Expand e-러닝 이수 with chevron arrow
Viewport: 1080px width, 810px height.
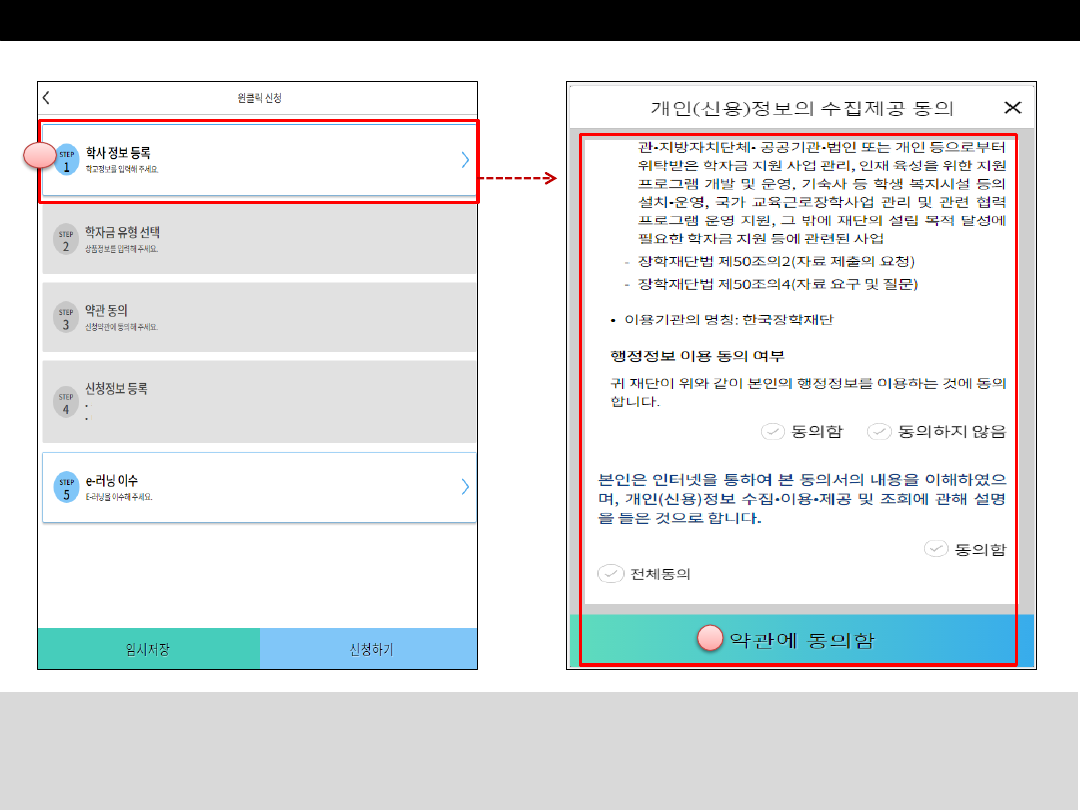(465, 487)
